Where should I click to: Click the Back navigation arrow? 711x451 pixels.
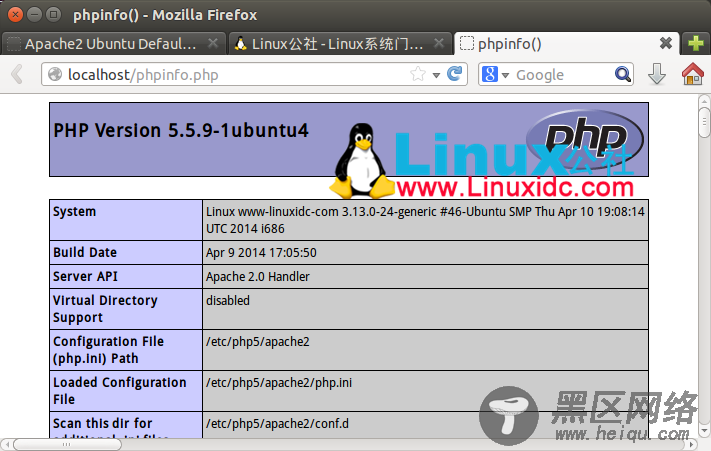pos(17,74)
